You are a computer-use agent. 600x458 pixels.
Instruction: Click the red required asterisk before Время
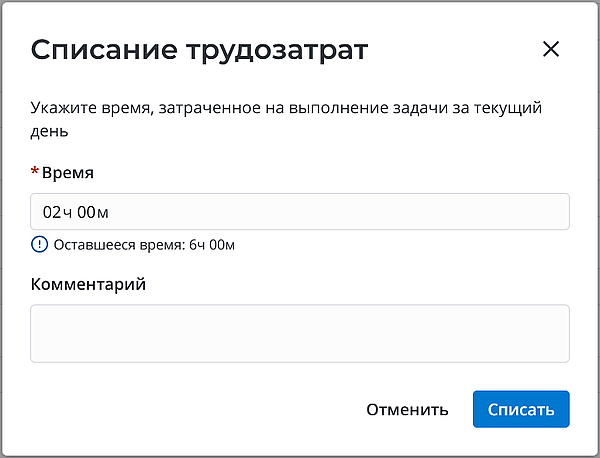(x=35, y=172)
